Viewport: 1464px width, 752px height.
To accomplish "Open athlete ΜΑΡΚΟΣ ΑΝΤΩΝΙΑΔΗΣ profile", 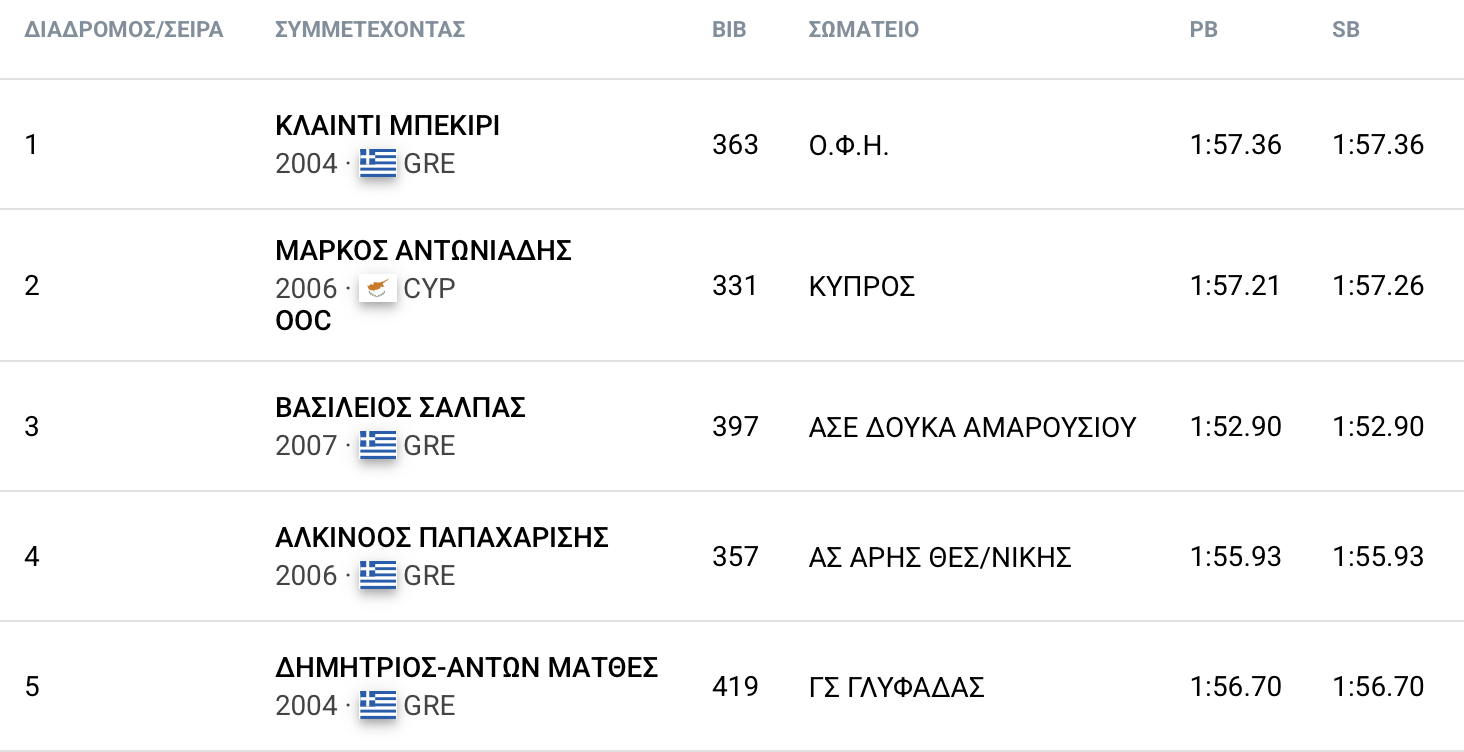I will 423,250.
